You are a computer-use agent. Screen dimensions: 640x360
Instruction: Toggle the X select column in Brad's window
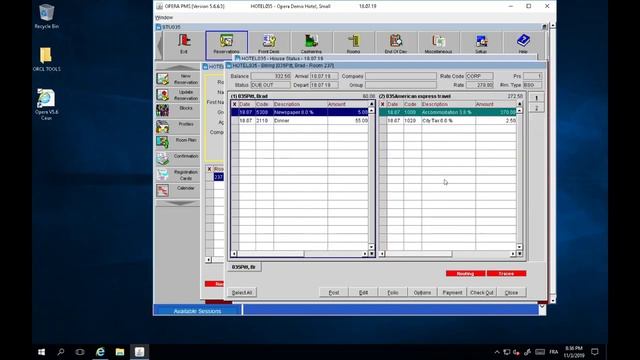[x=234, y=104]
